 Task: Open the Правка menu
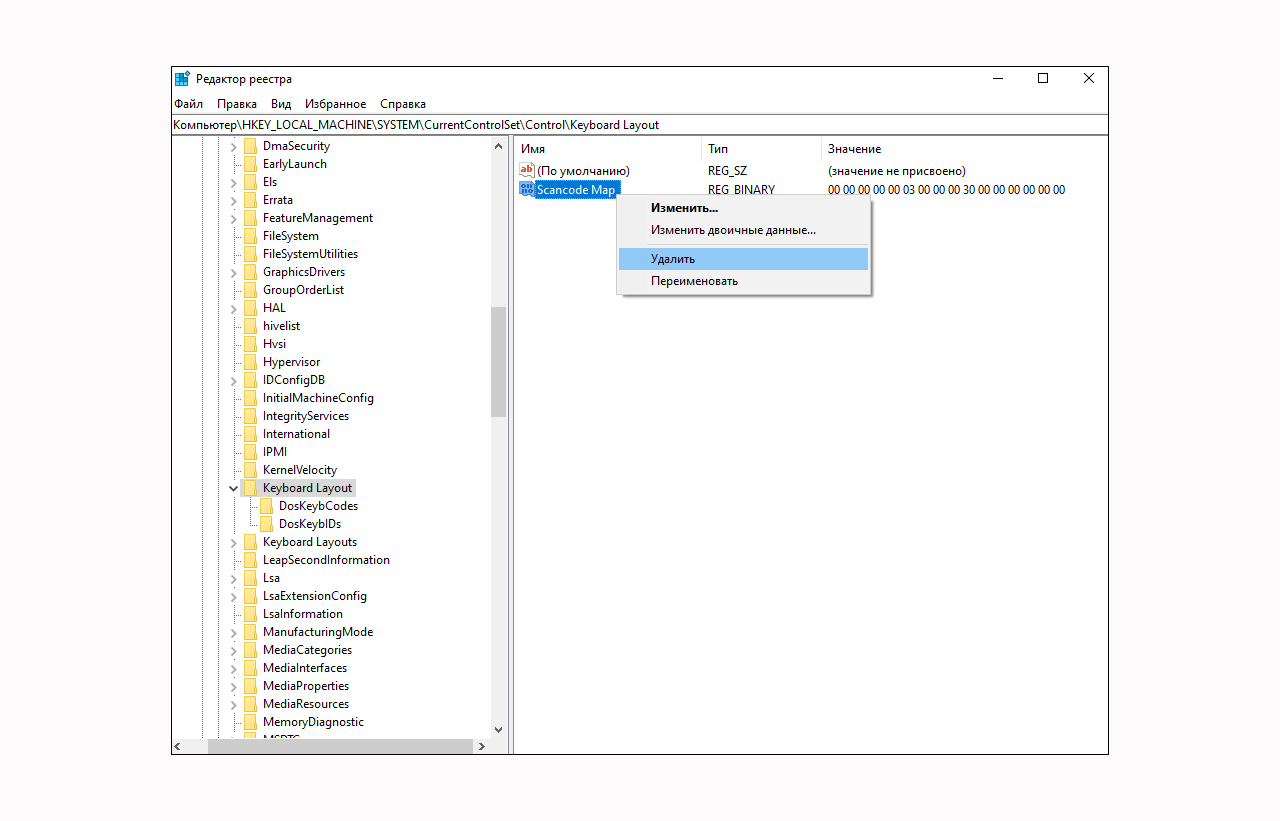pos(237,104)
